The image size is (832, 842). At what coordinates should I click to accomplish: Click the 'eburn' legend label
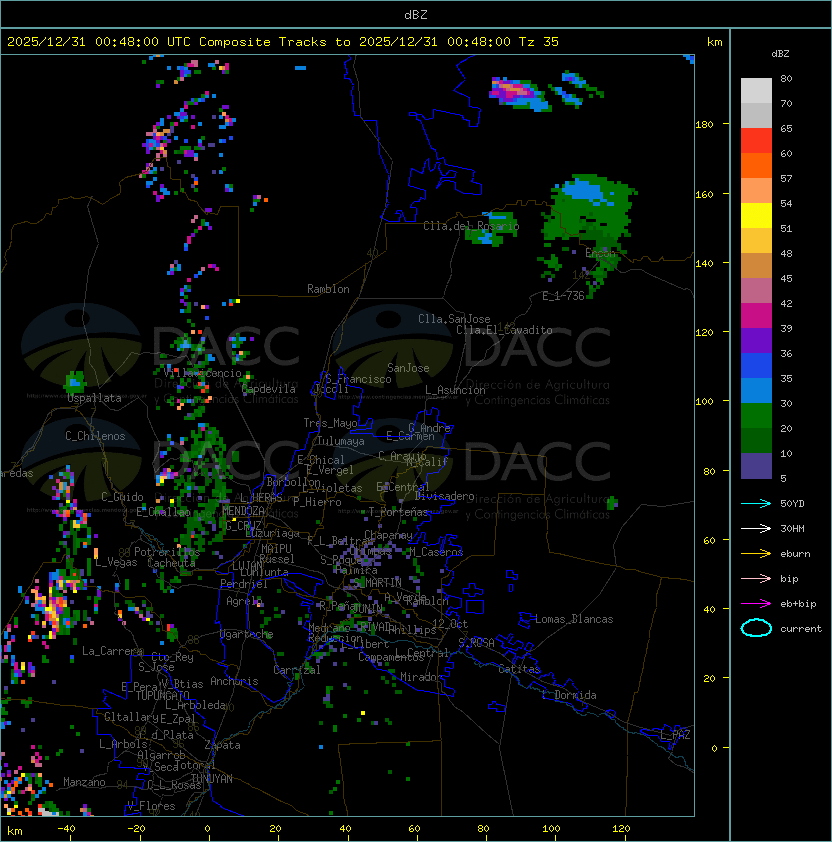click(x=795, y=554)
